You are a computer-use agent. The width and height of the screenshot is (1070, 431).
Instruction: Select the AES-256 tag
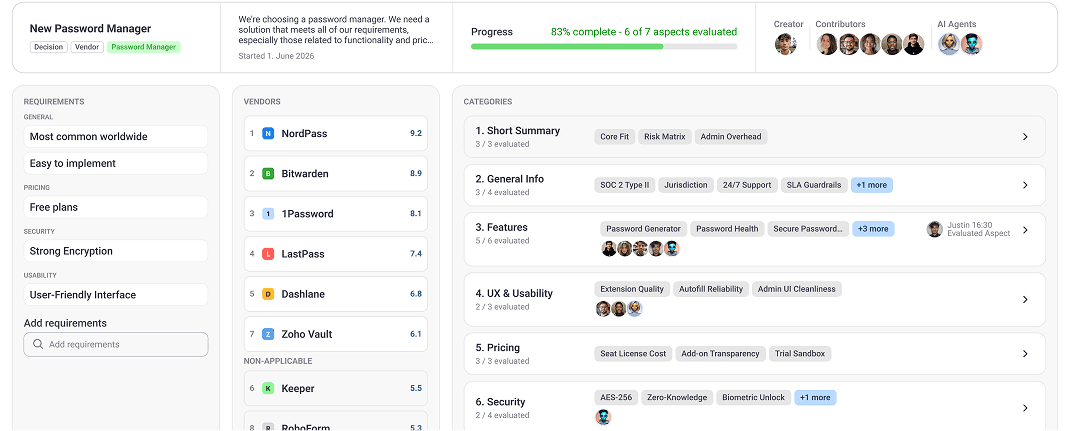point(616,398)
